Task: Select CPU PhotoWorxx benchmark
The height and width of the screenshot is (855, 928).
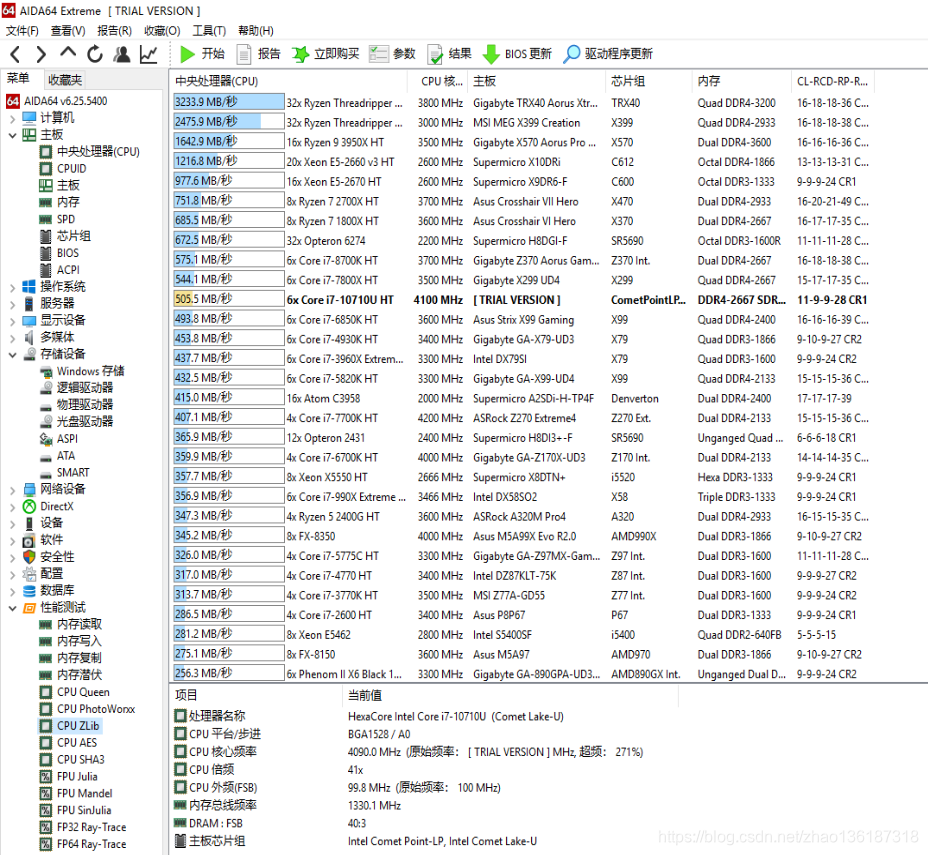Action: click(87, 709)
